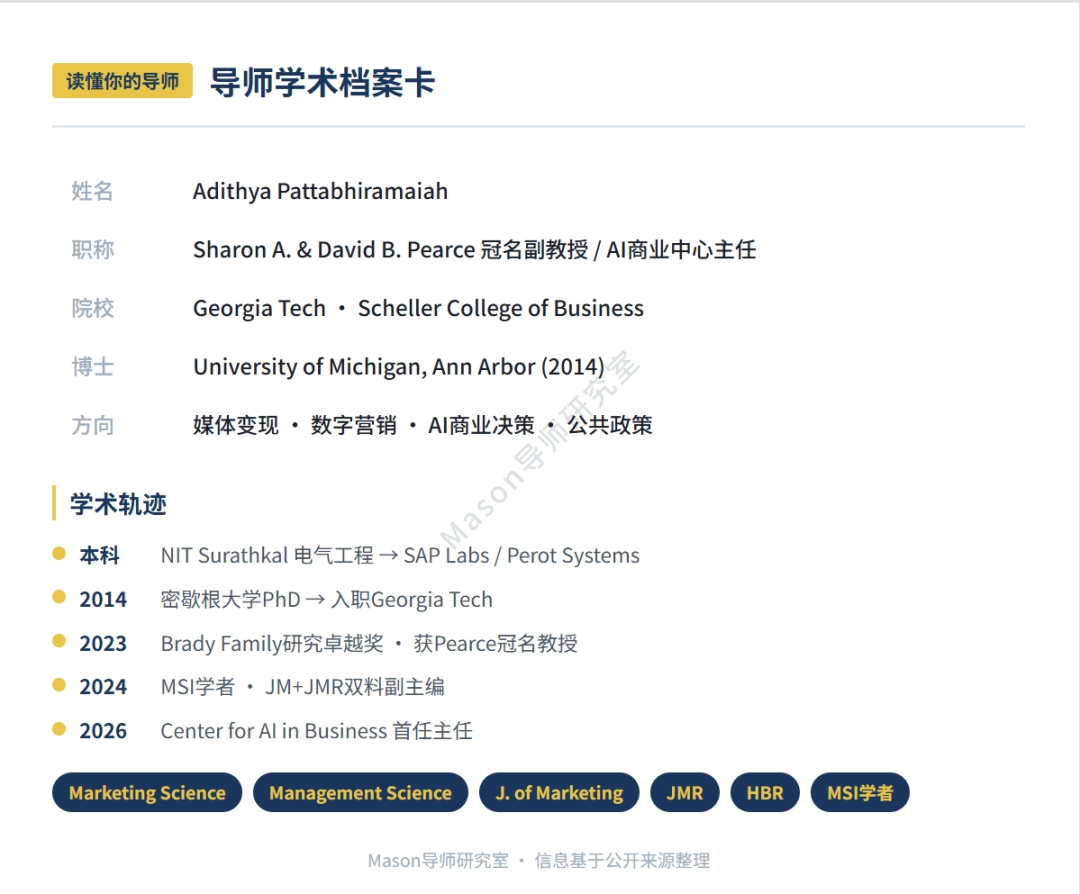Click the name Adithya Pattabhiramaiah

click(320, 191)
